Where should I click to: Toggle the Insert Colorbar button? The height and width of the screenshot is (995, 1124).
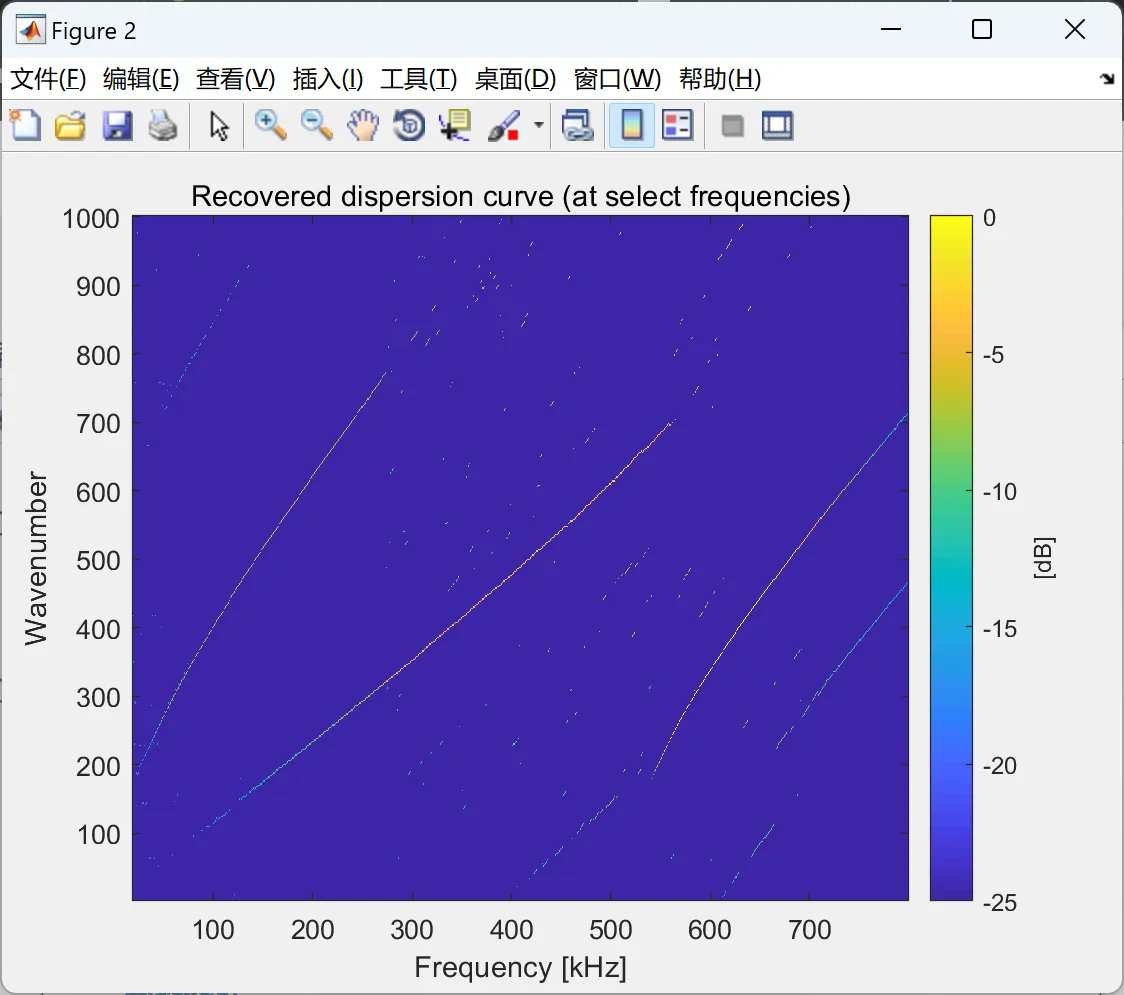tap(632, 125)
